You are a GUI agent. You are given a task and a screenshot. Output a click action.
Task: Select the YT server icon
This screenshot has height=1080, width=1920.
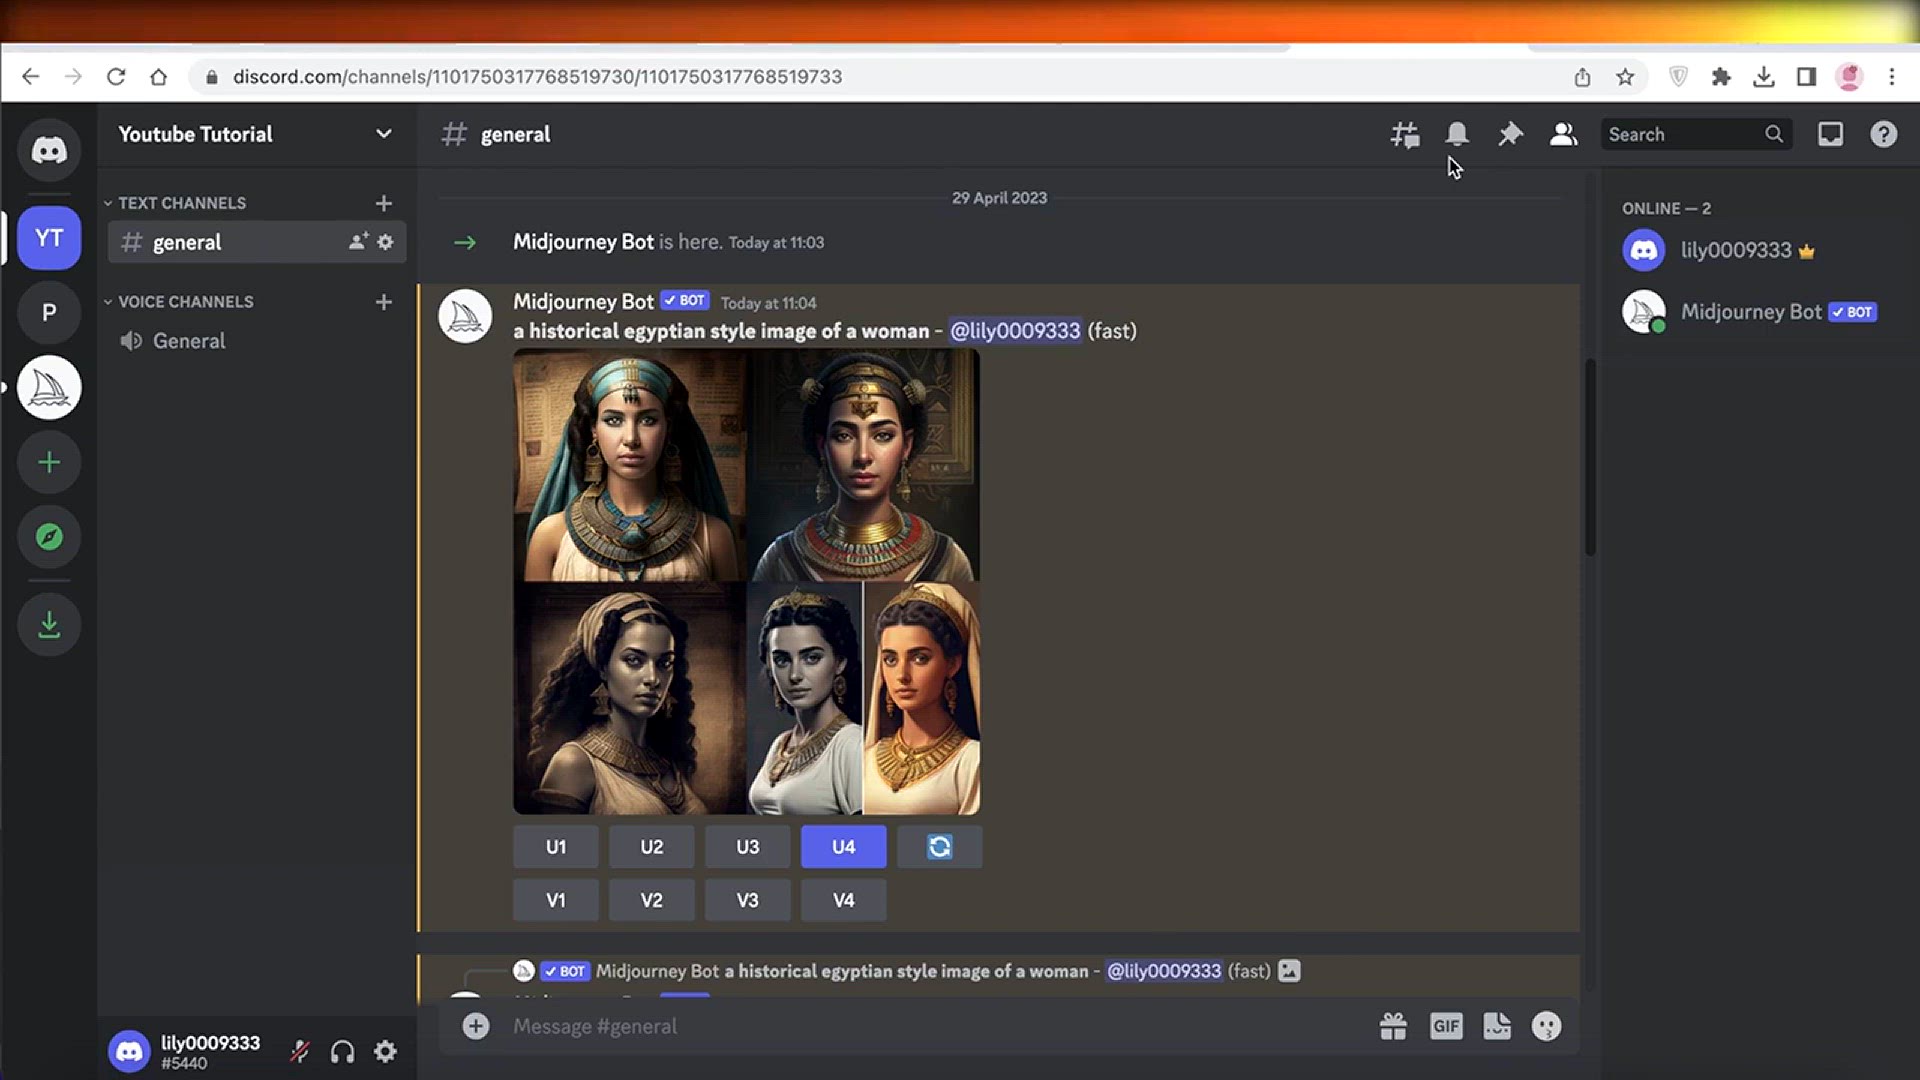pyautogui.click(x=49, y=238)
